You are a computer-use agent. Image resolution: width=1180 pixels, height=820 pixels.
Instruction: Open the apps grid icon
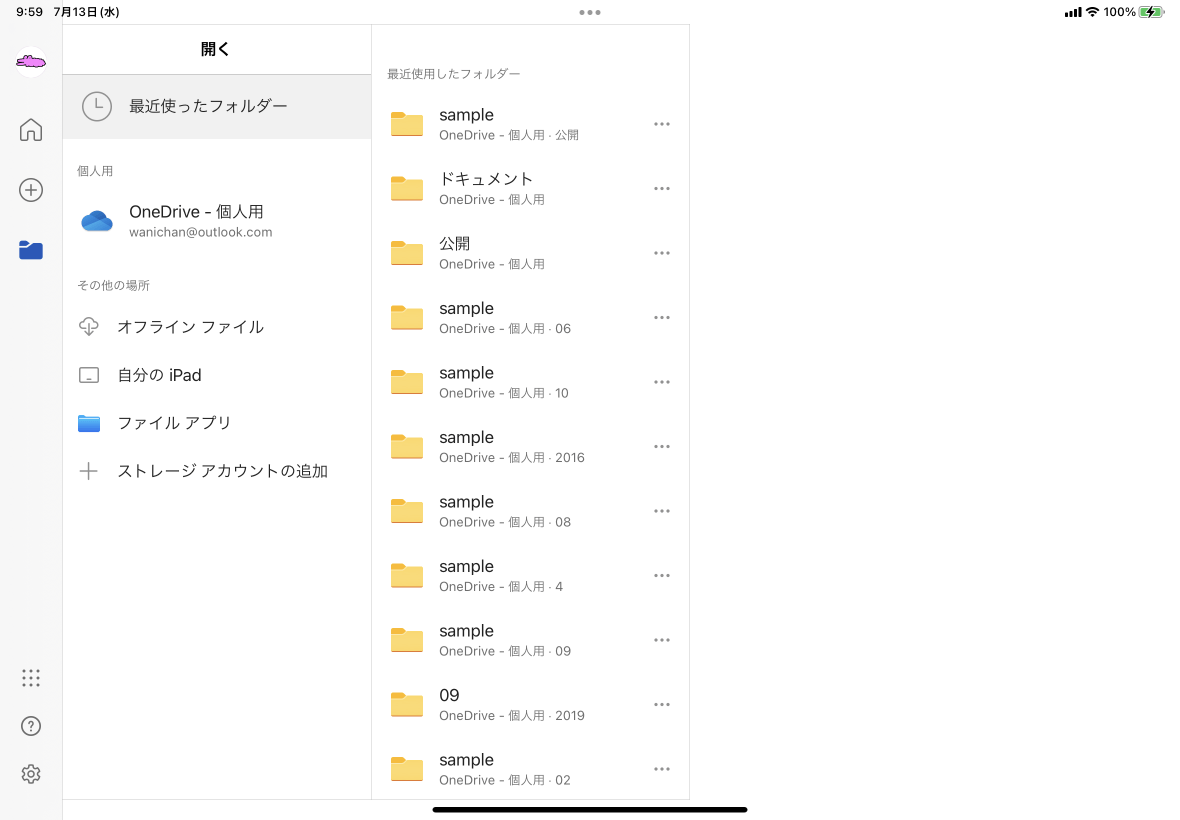click(x=31, y=678)
